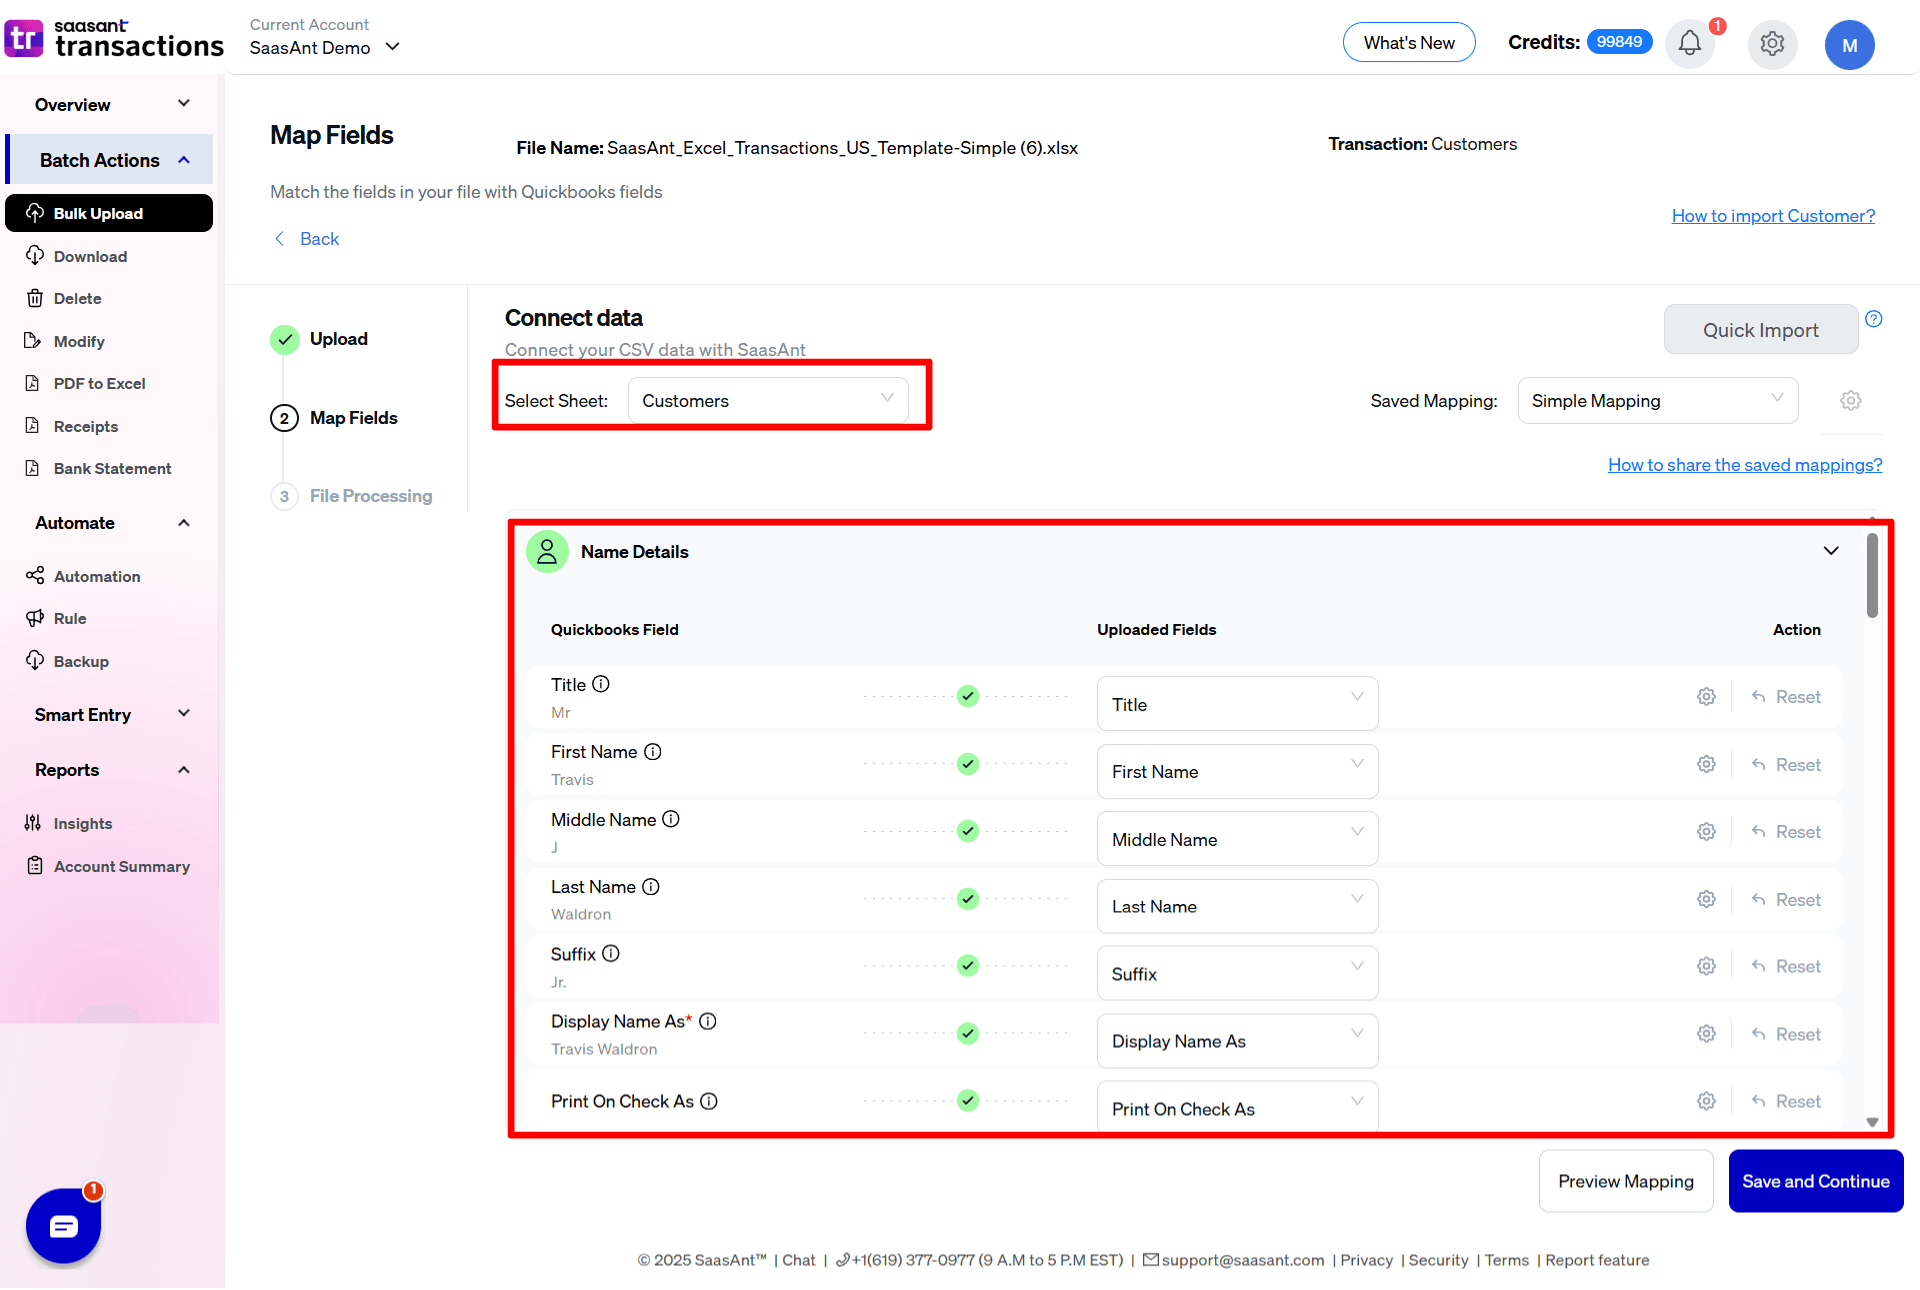
Task: Collapse the Reports sidebar section
Action: pos(110,770)
